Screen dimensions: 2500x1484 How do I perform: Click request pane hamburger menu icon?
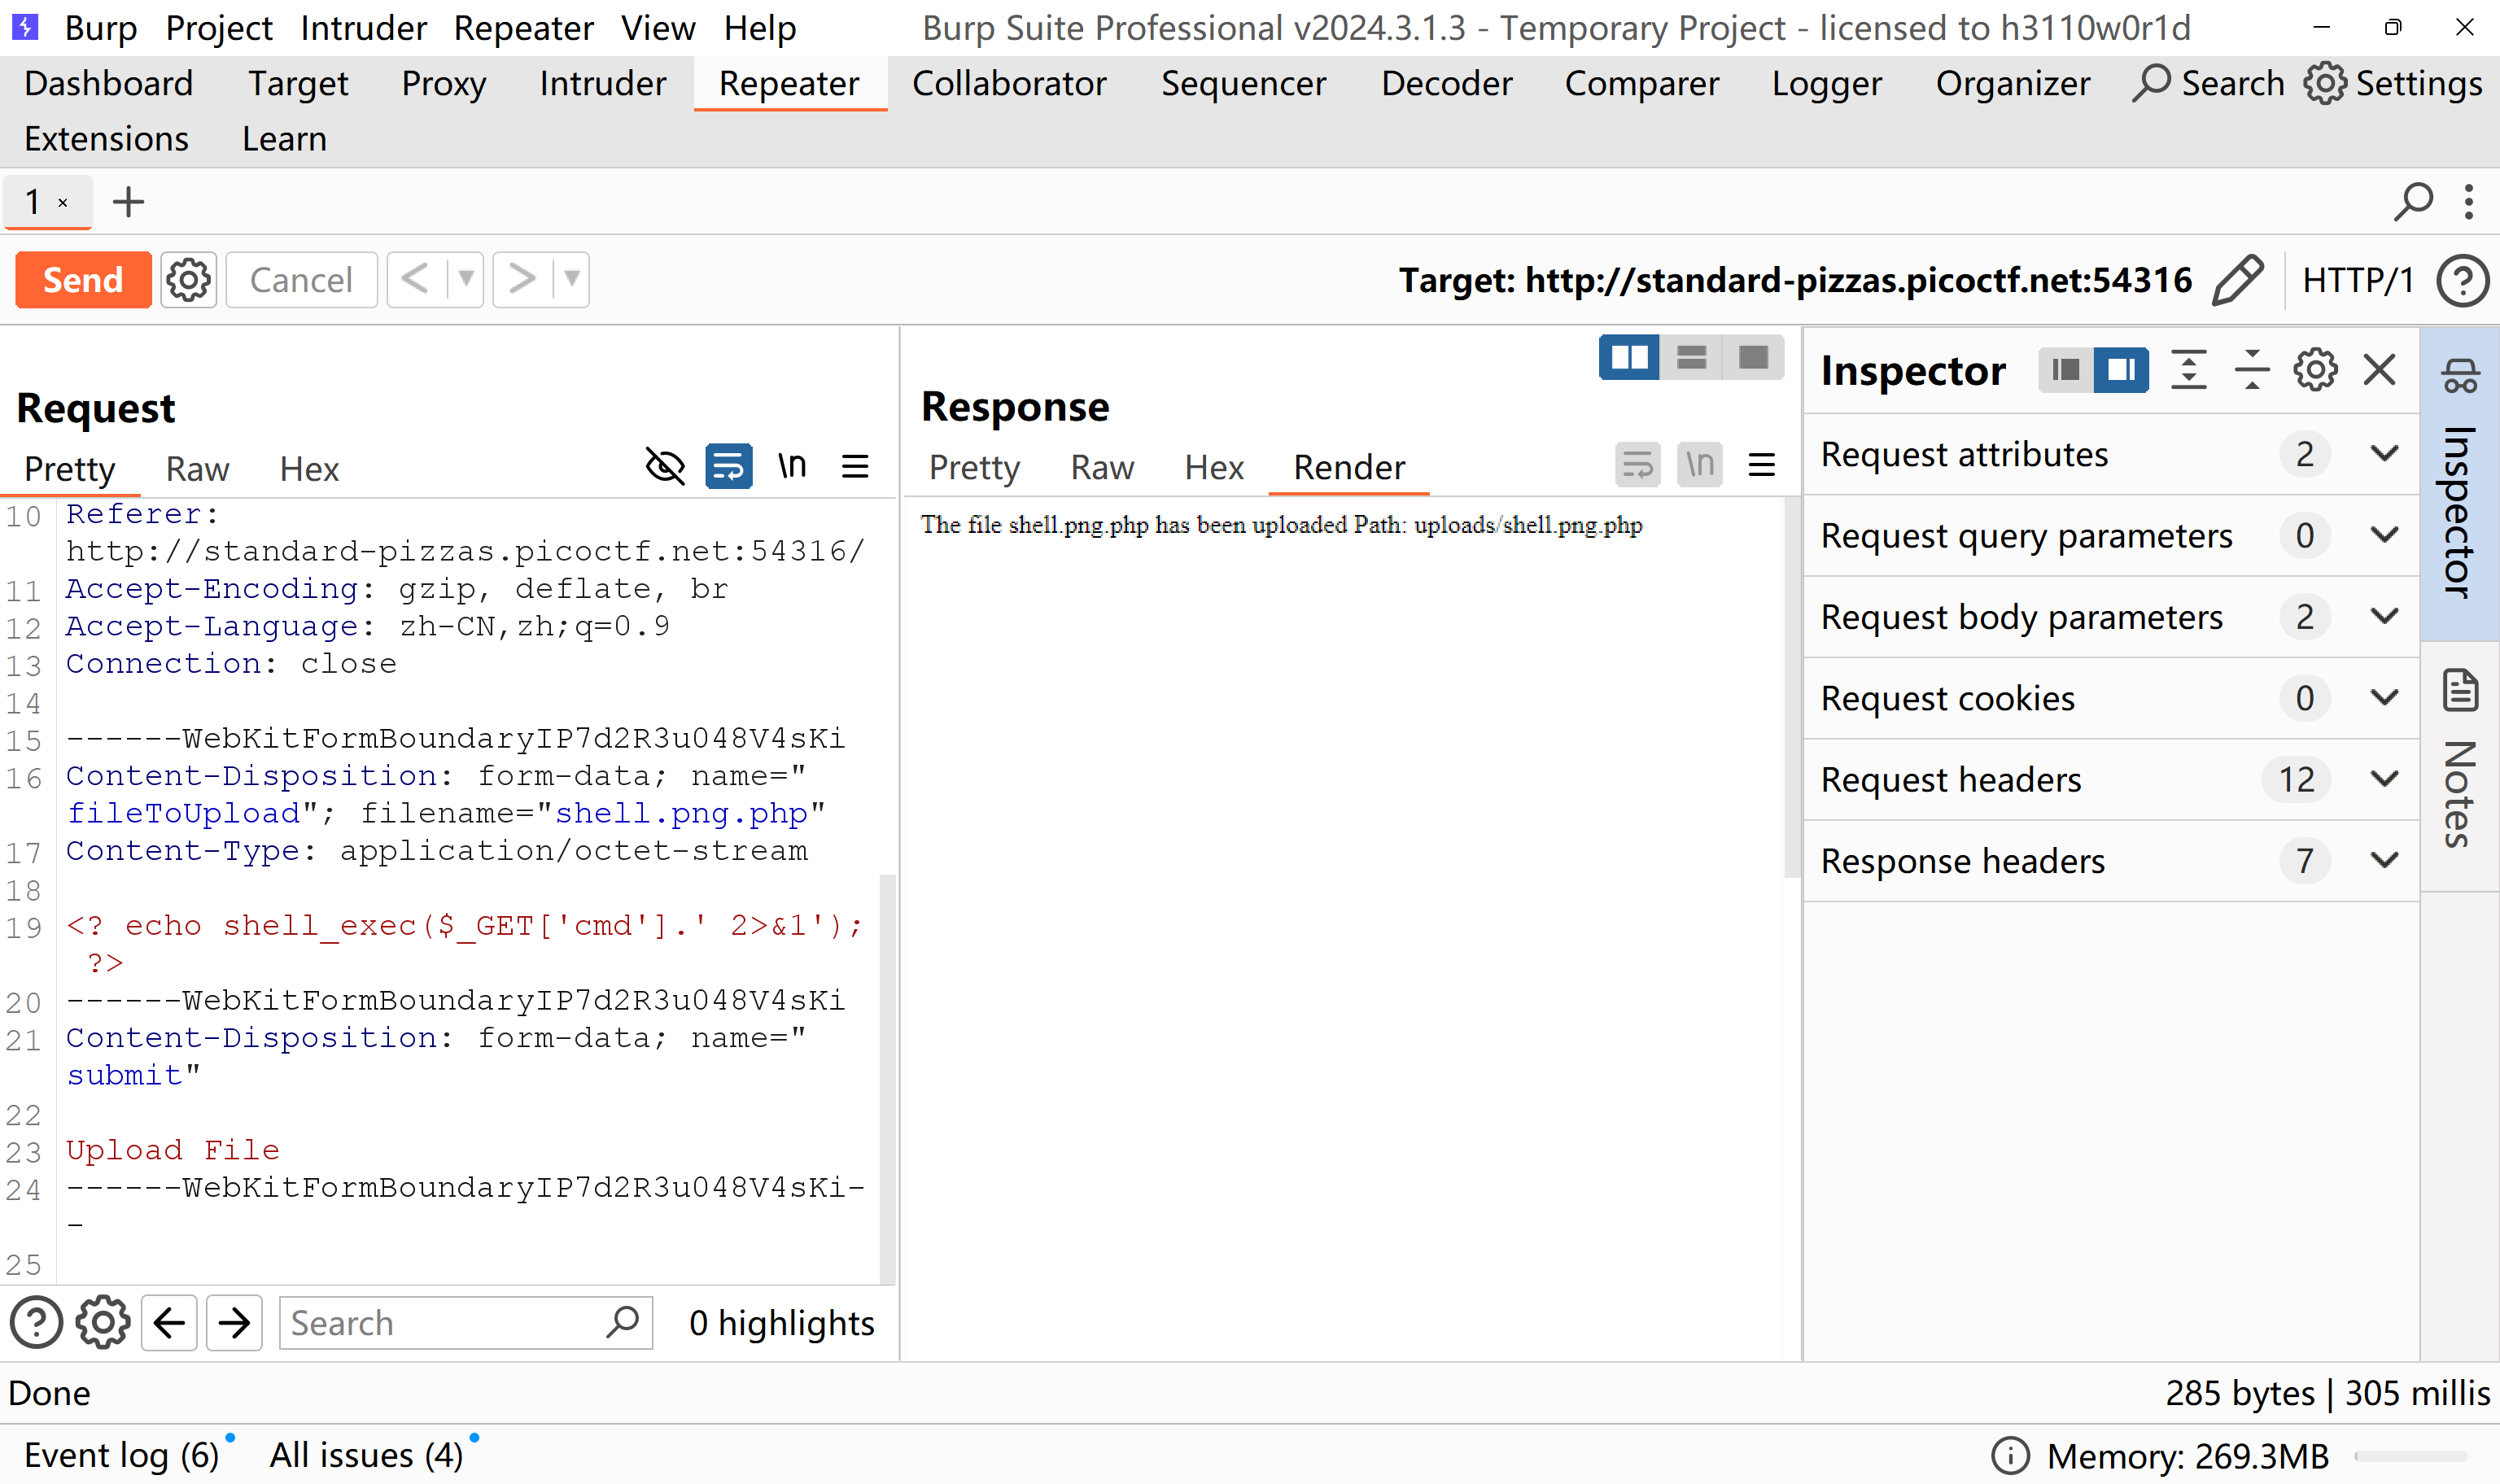point(855,467)
